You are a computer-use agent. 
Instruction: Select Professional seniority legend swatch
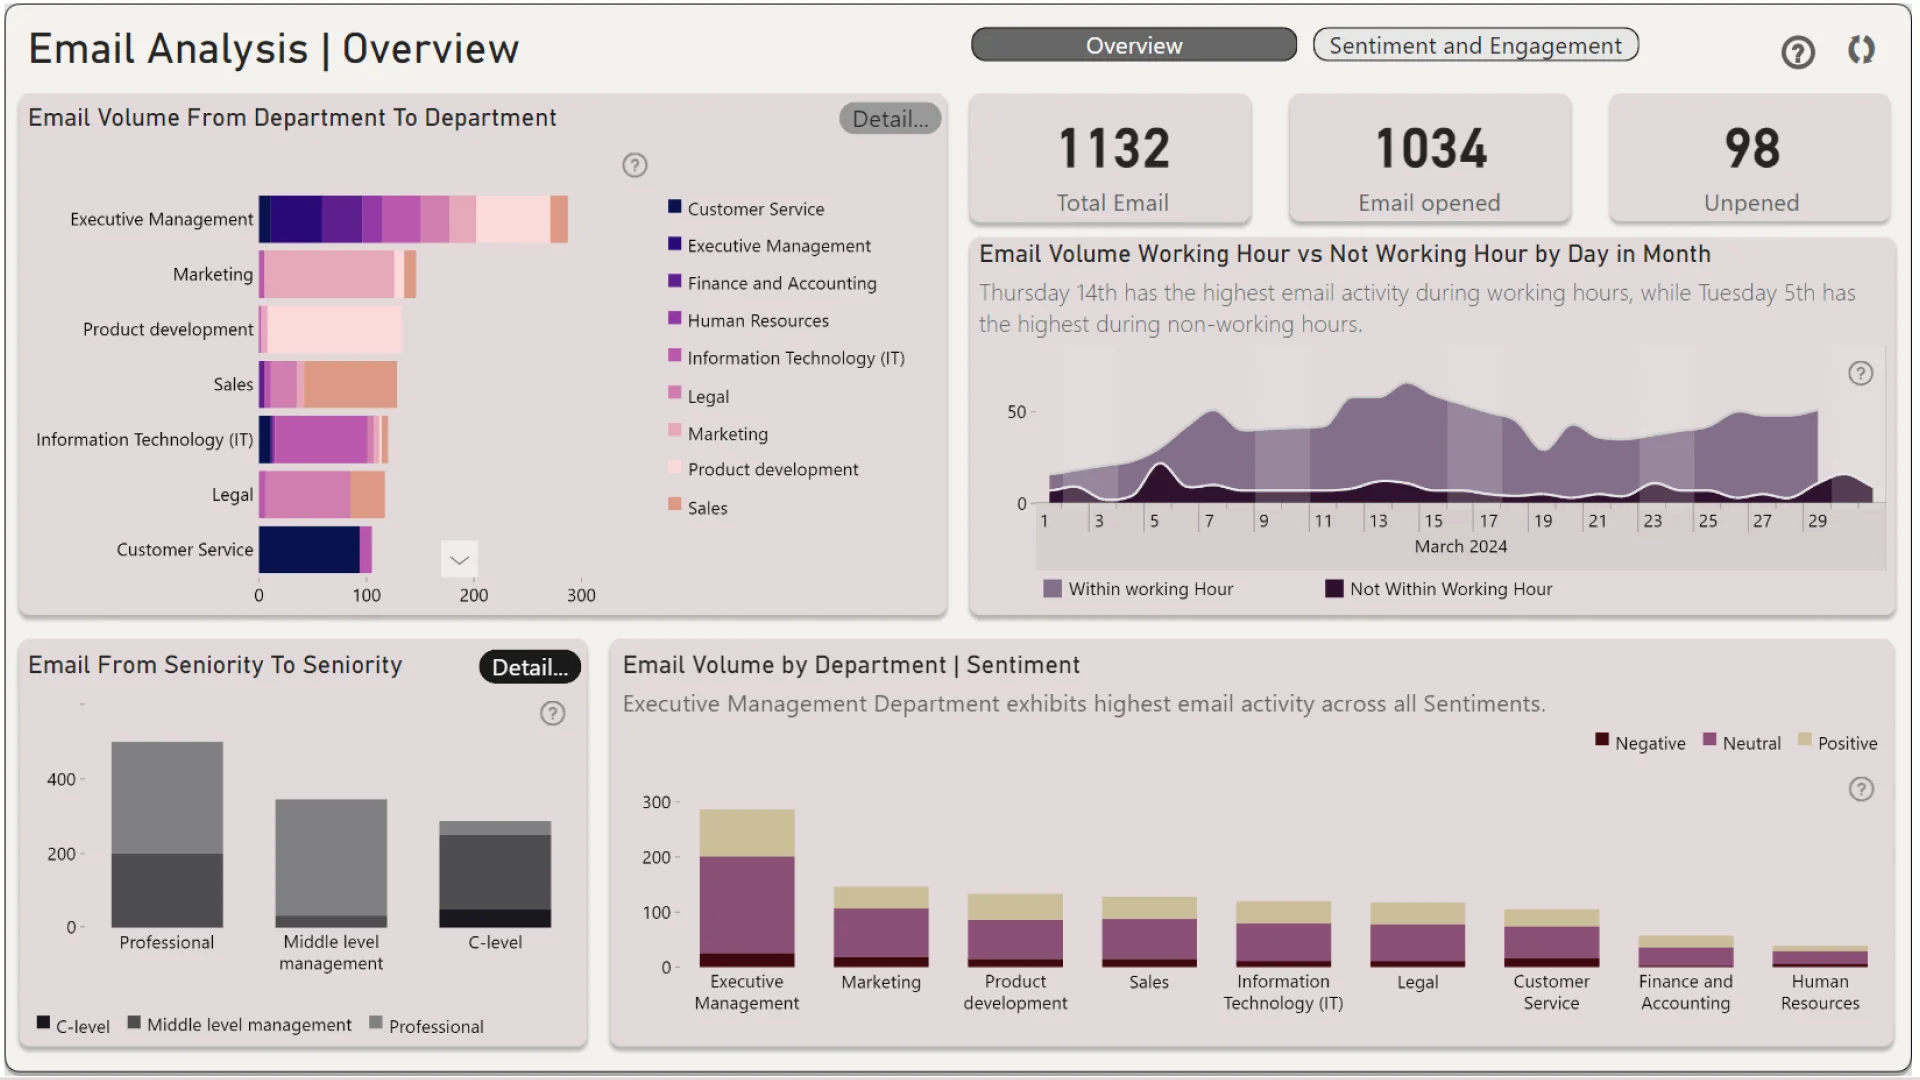tap(376, 1022)
